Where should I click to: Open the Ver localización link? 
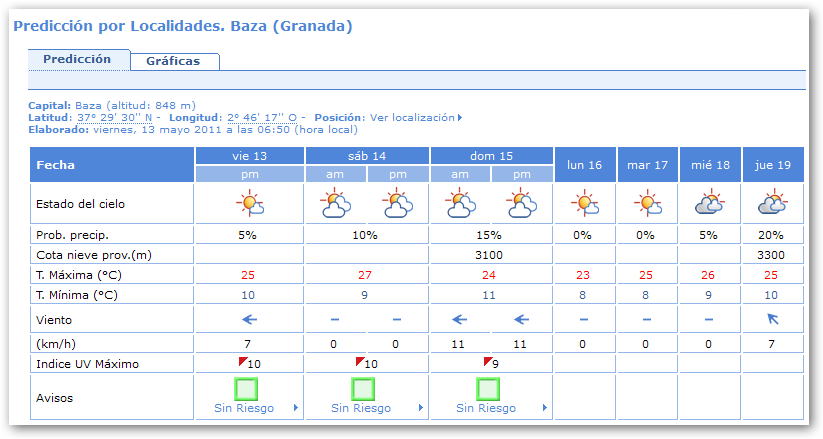(x=415, y=117)
